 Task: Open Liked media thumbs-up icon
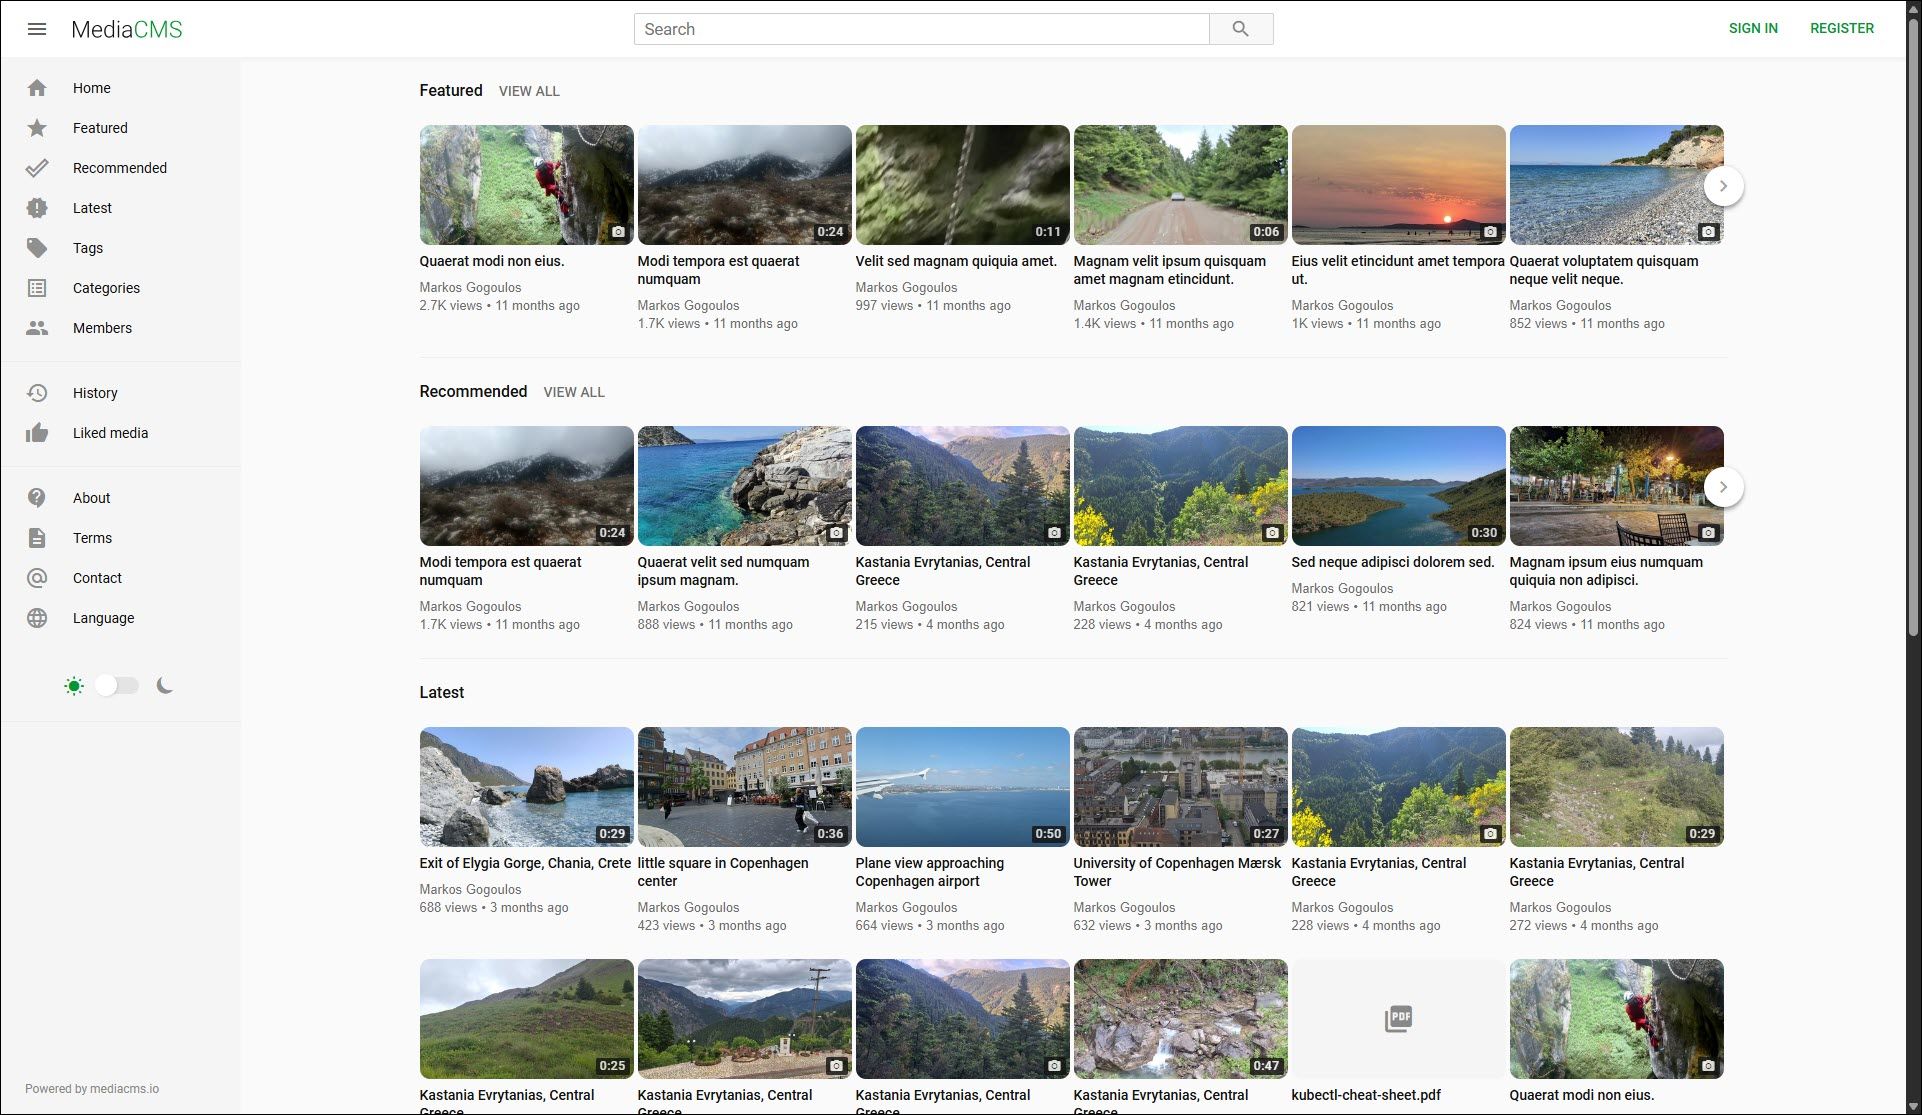click(37, 433)
